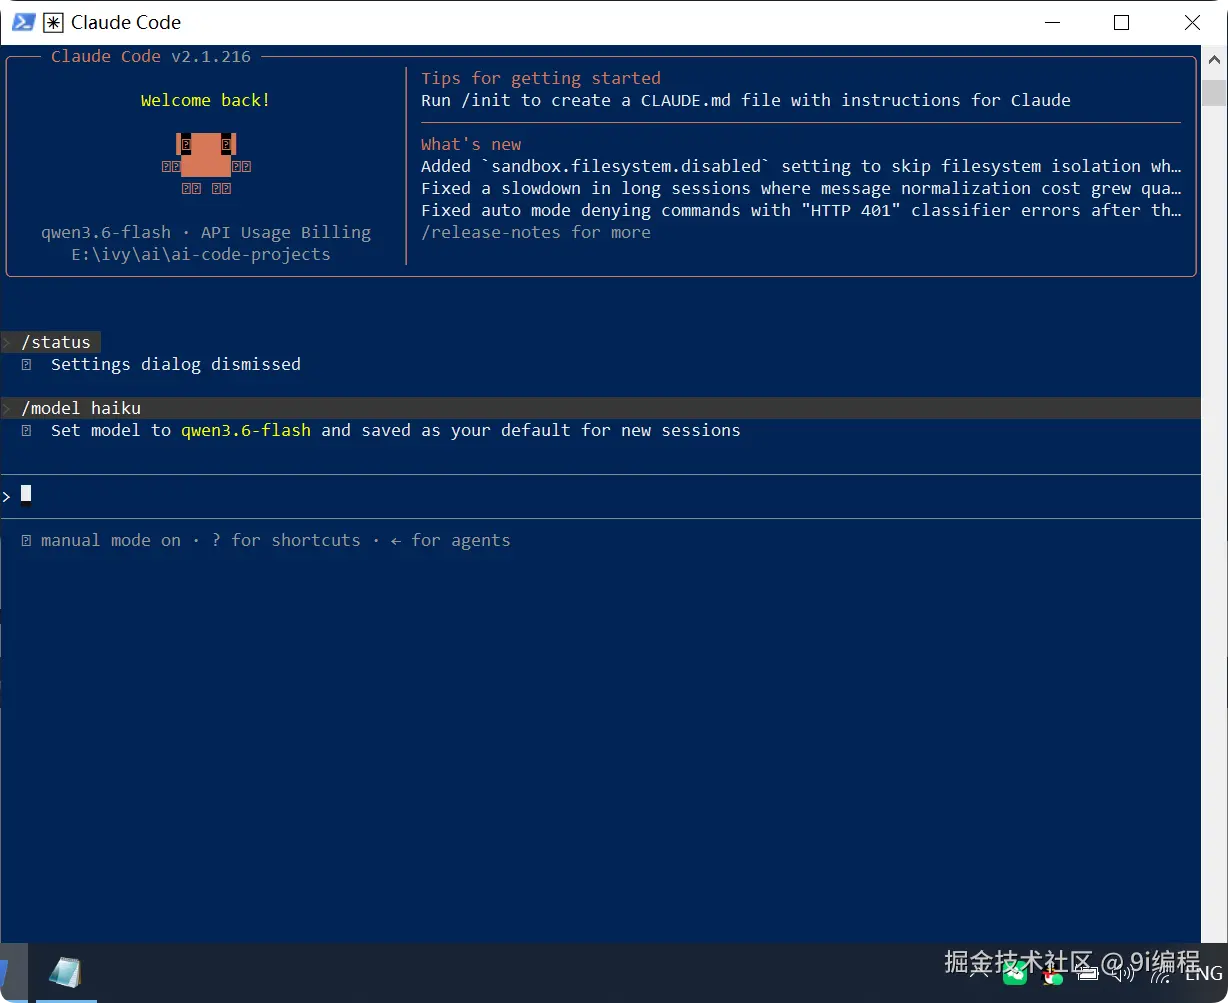Switch the ENG input language indicator
This screenshot has width=1228, height=1003.
[1204, 974]
